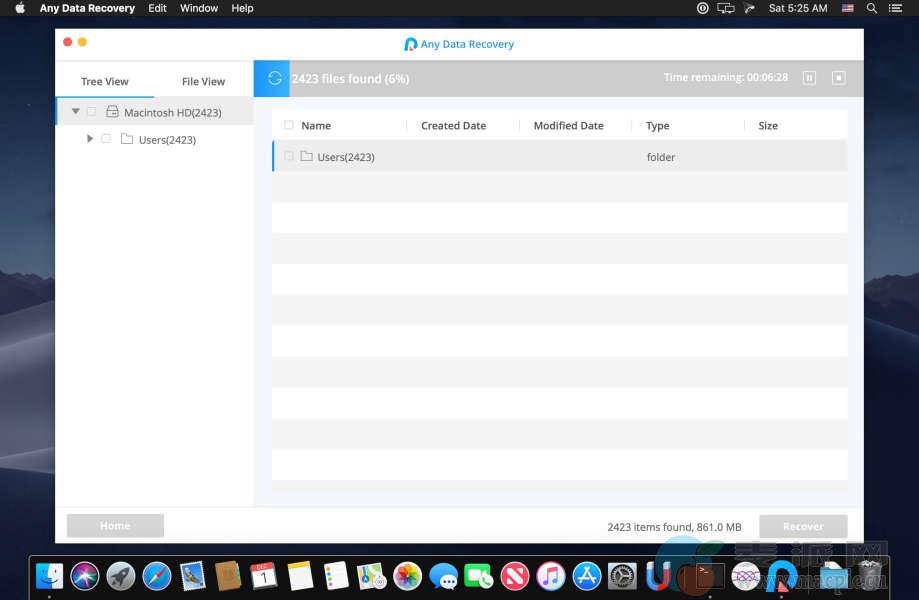
Task: Switch to the File View tab
Action: (203, 81)
